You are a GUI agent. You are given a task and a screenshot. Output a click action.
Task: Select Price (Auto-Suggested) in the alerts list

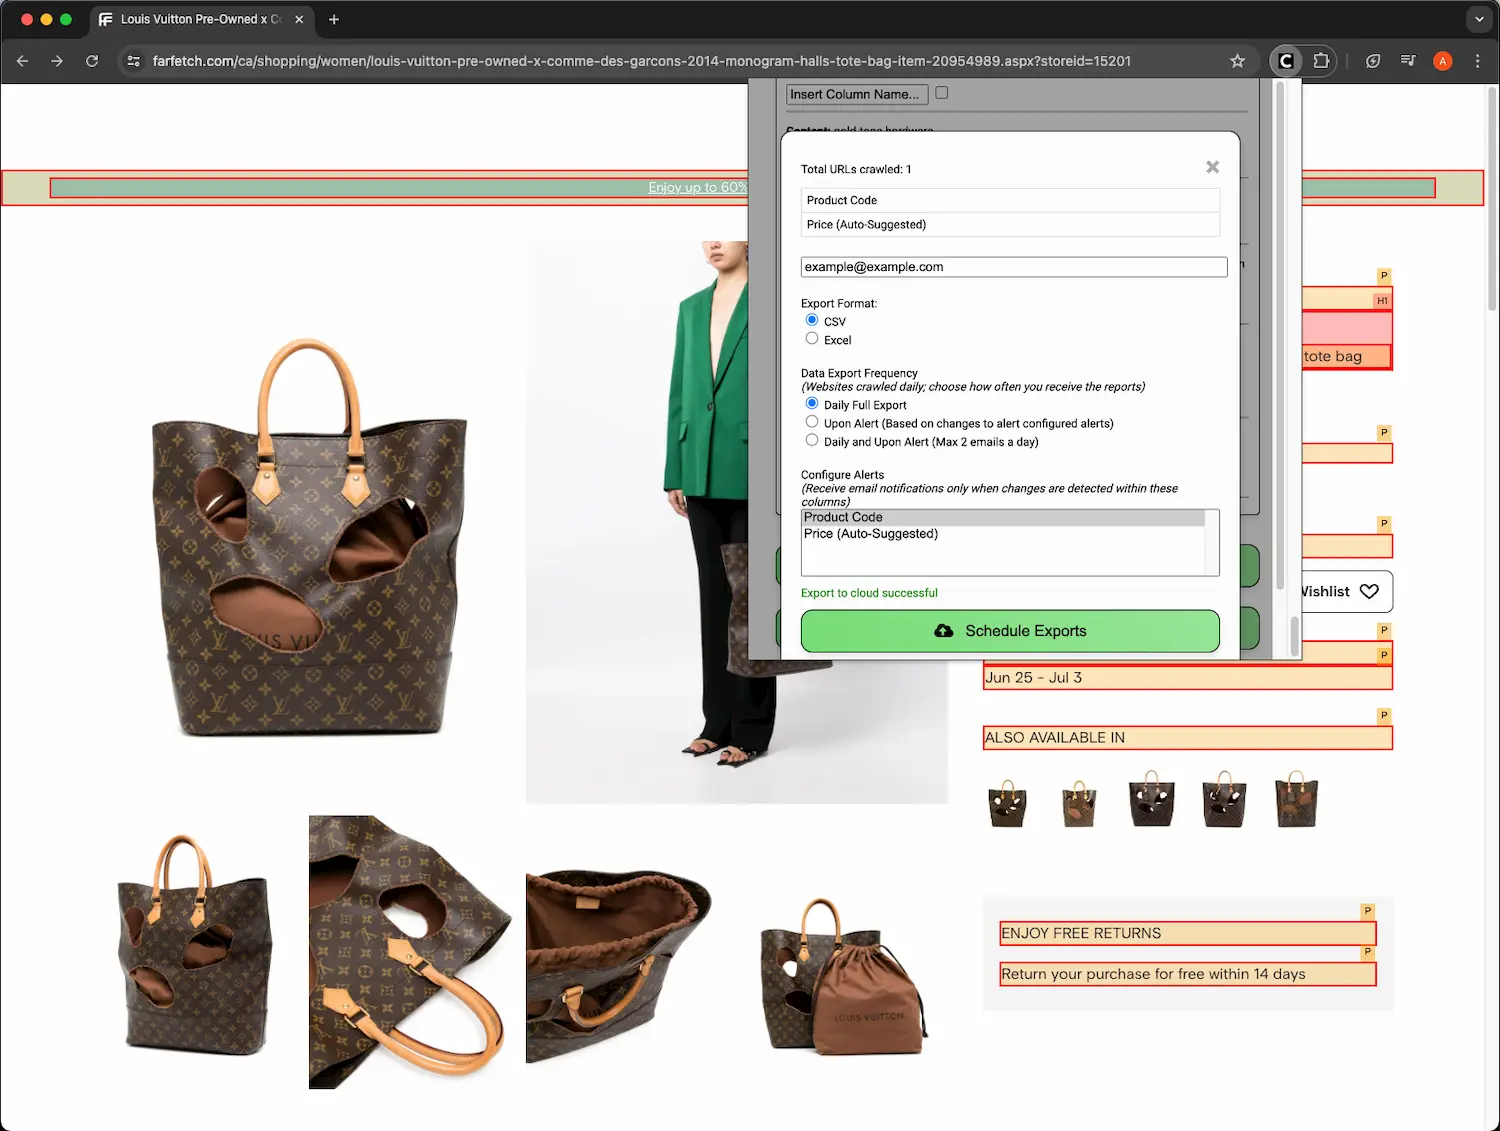[x=871, y=534]
